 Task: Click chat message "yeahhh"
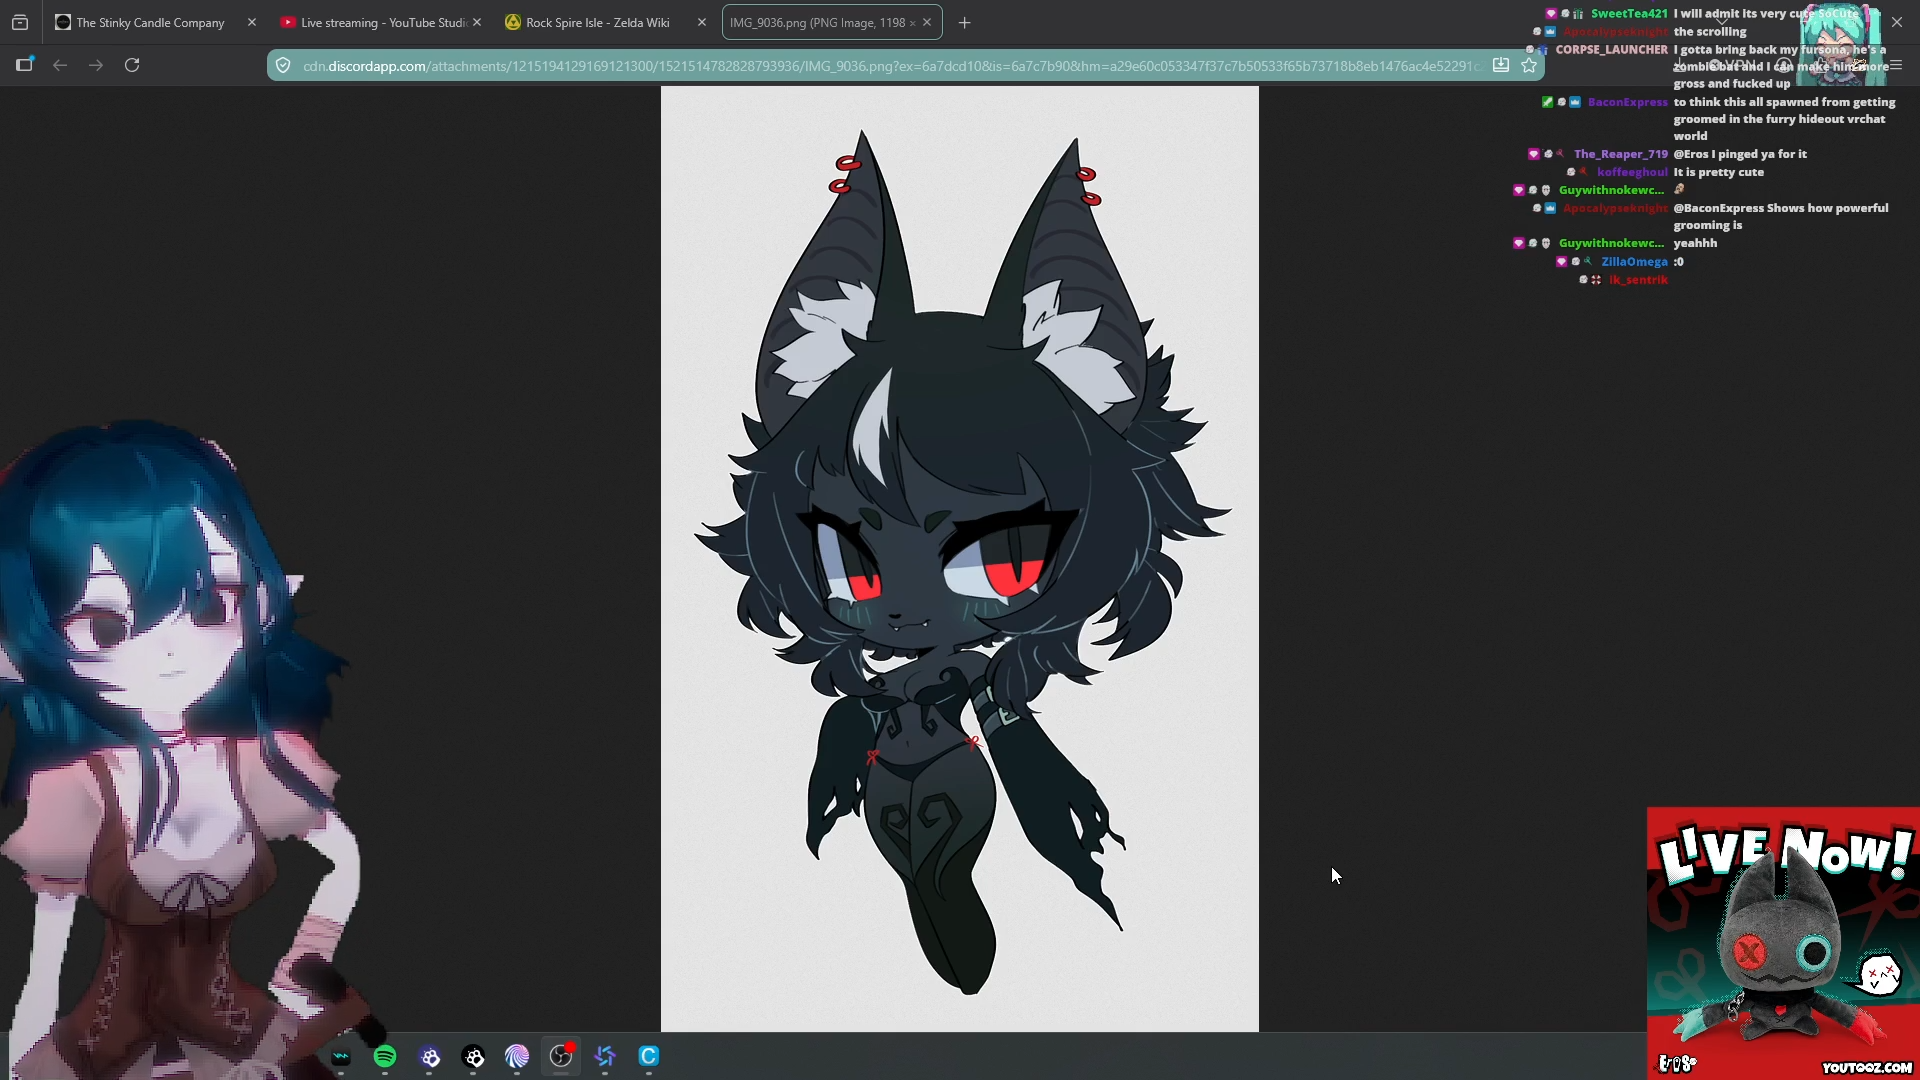(1695, 243)
